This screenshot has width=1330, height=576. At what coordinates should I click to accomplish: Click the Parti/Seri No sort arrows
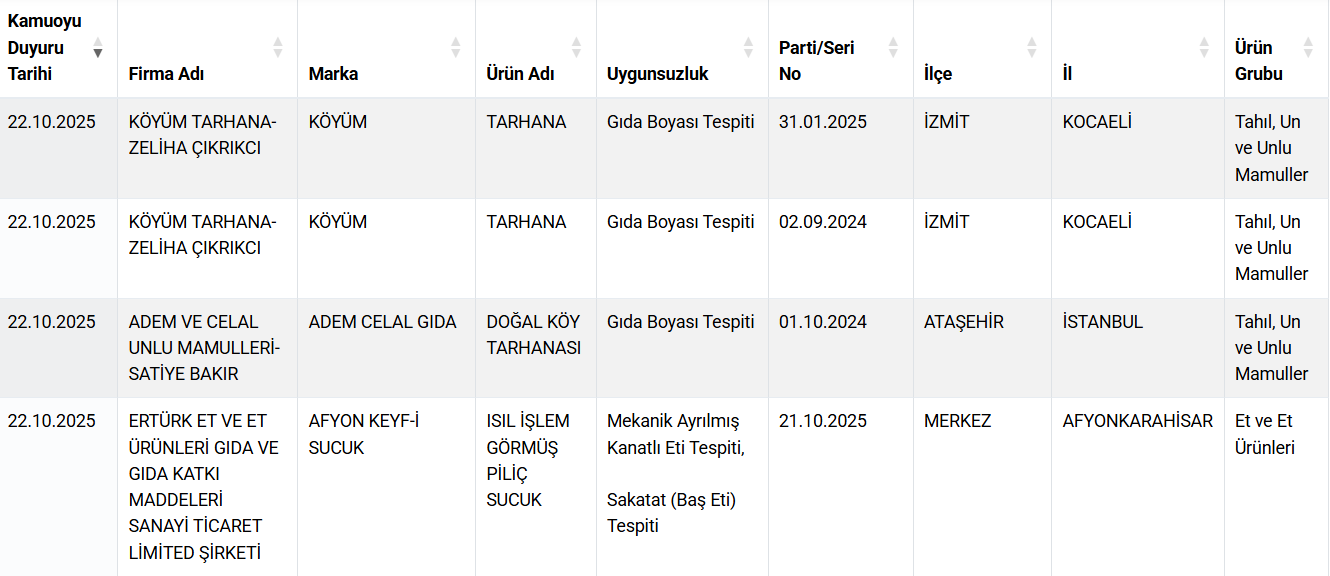point(893,47)
